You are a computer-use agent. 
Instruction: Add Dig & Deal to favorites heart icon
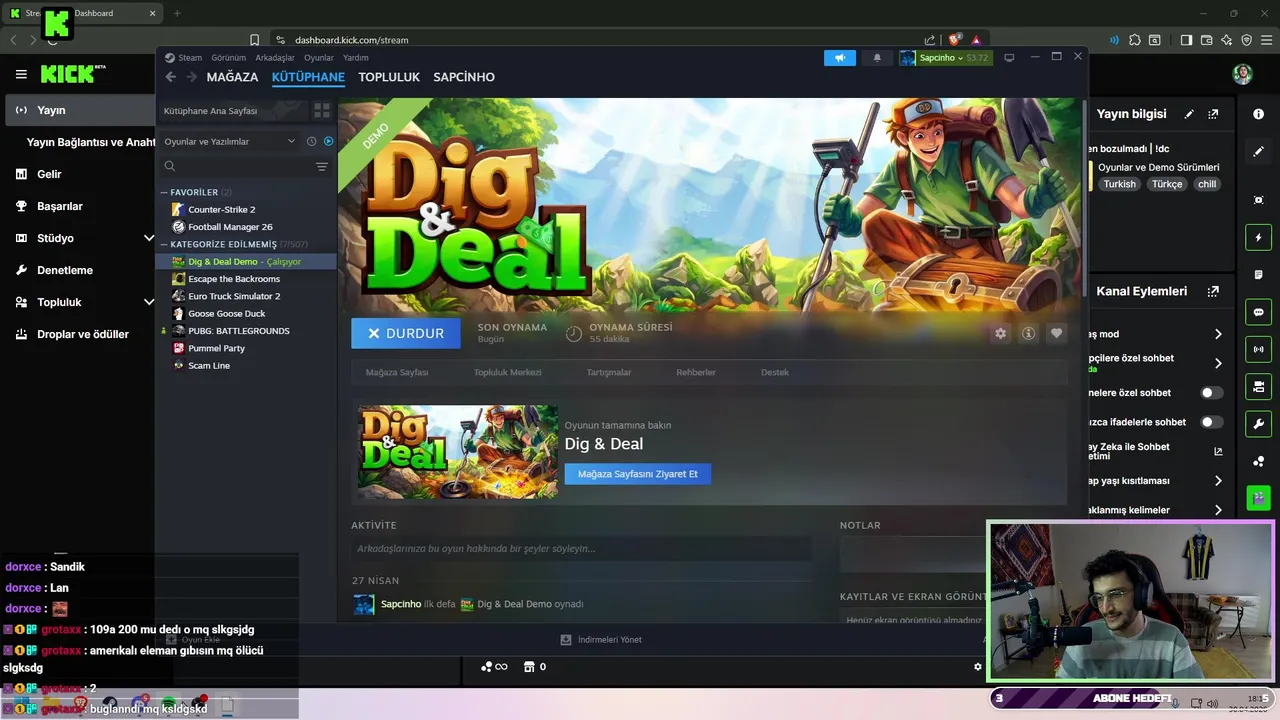(x=1056, y=333)
